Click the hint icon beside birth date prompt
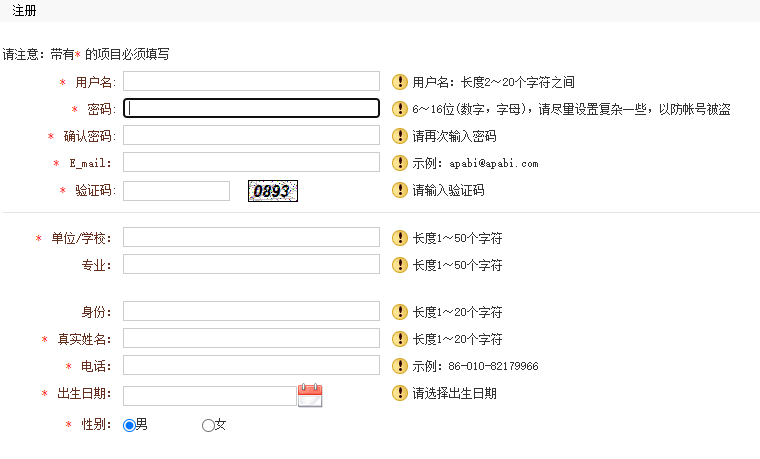760x459 pixels. pyautogui.click(x=400, y=393)
